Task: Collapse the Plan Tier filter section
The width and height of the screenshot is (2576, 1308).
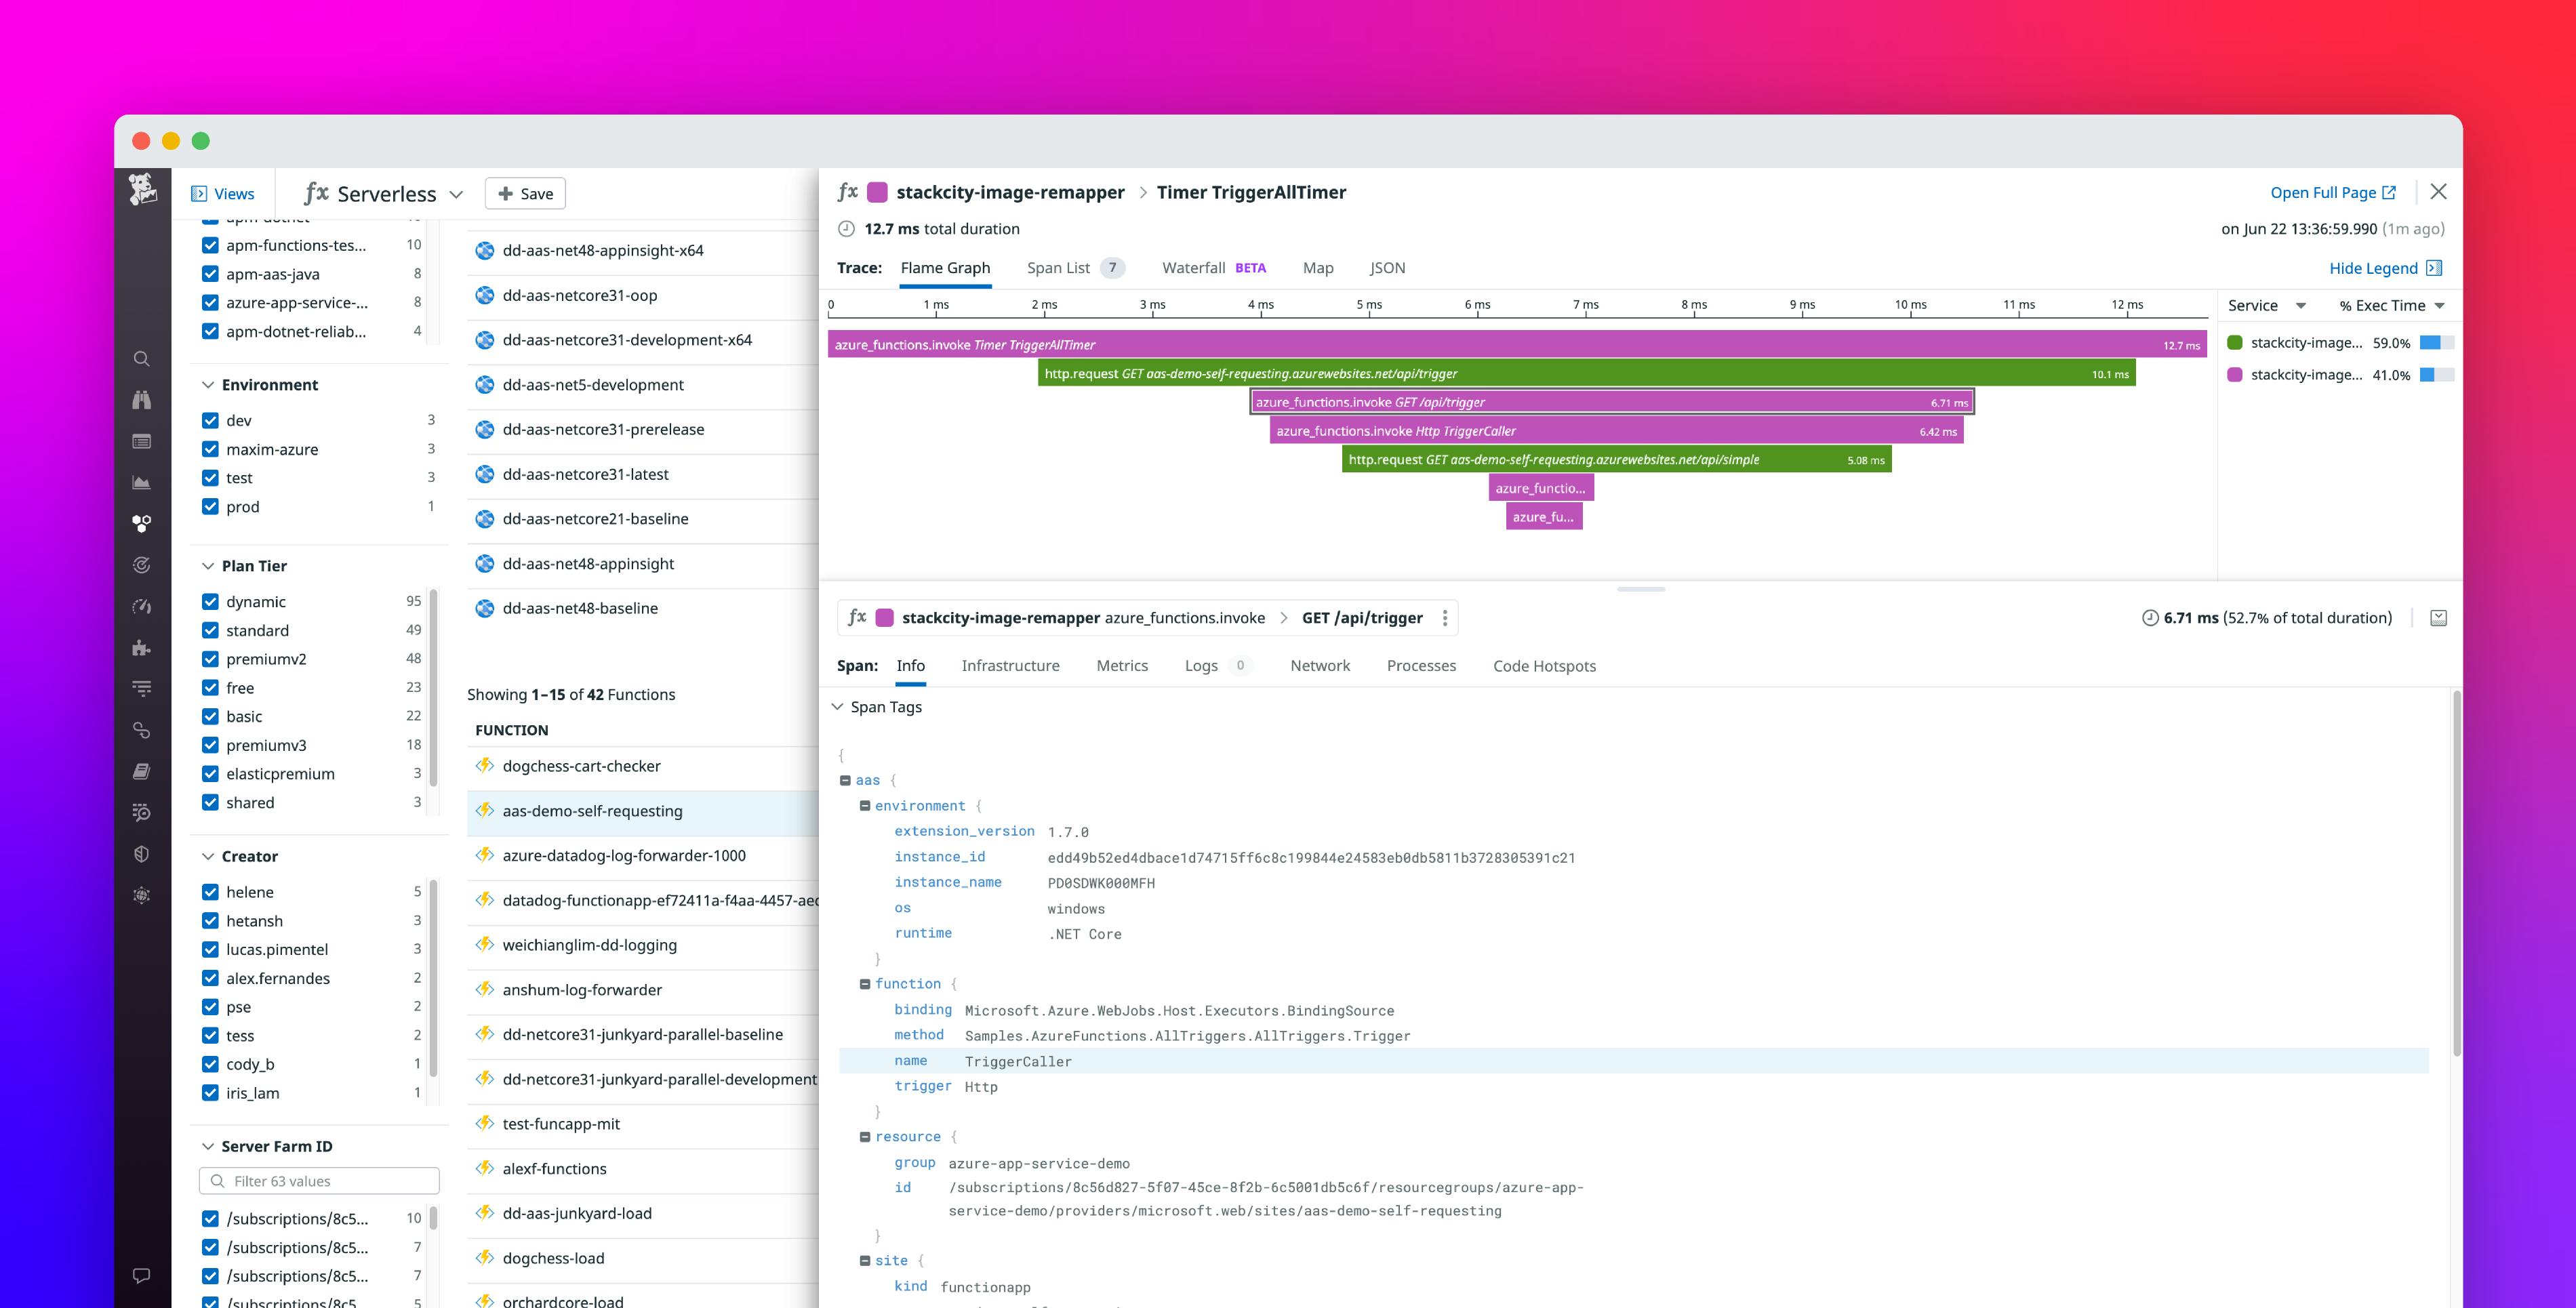Action: (207, 565)
